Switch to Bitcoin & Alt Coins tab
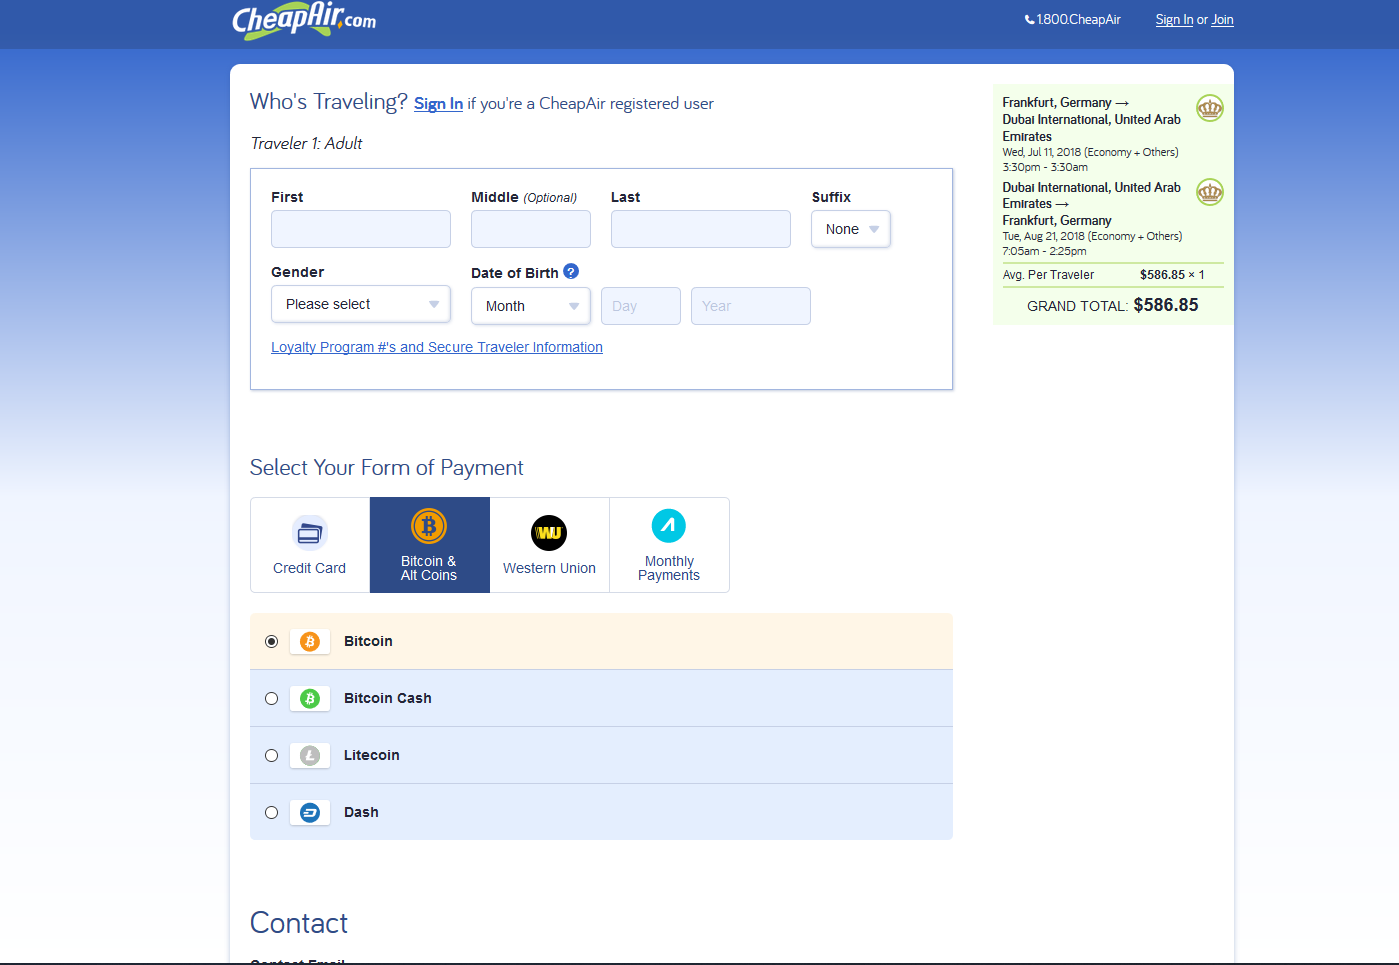The width and height of the screenshot is (1399, 965). 430,545
